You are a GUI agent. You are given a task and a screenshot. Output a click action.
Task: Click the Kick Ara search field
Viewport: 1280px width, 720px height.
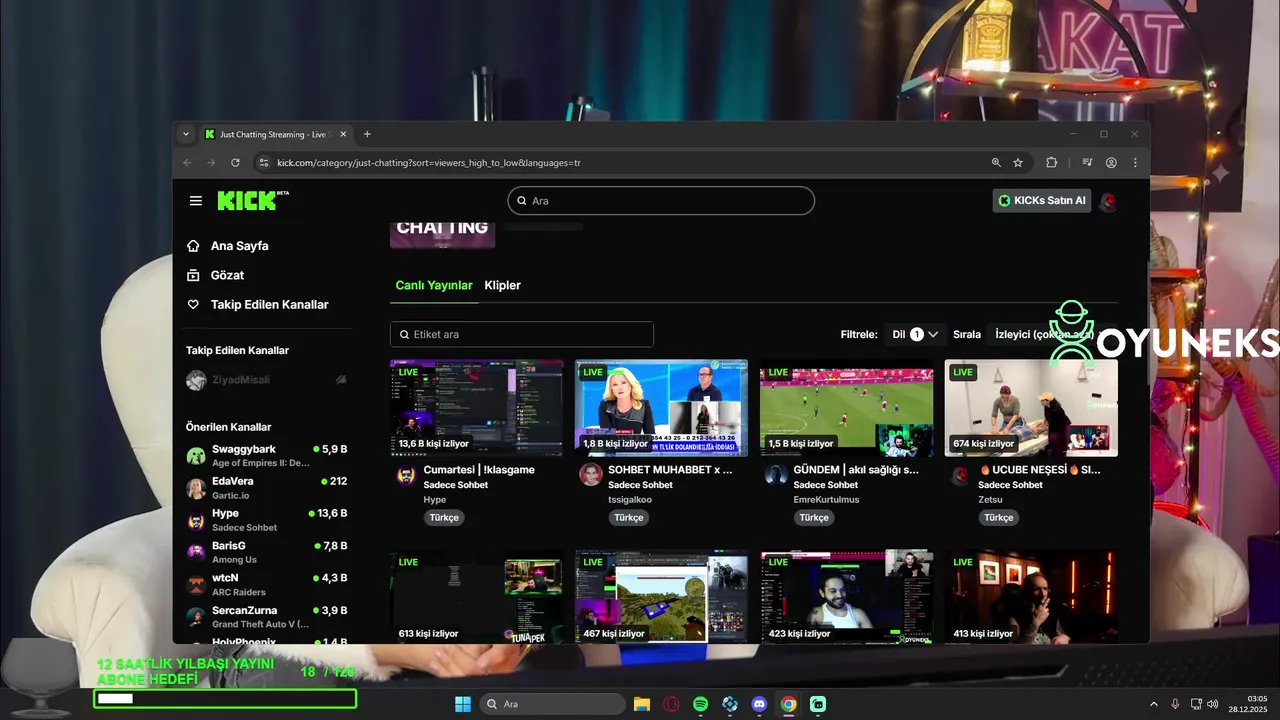point(661,201)
